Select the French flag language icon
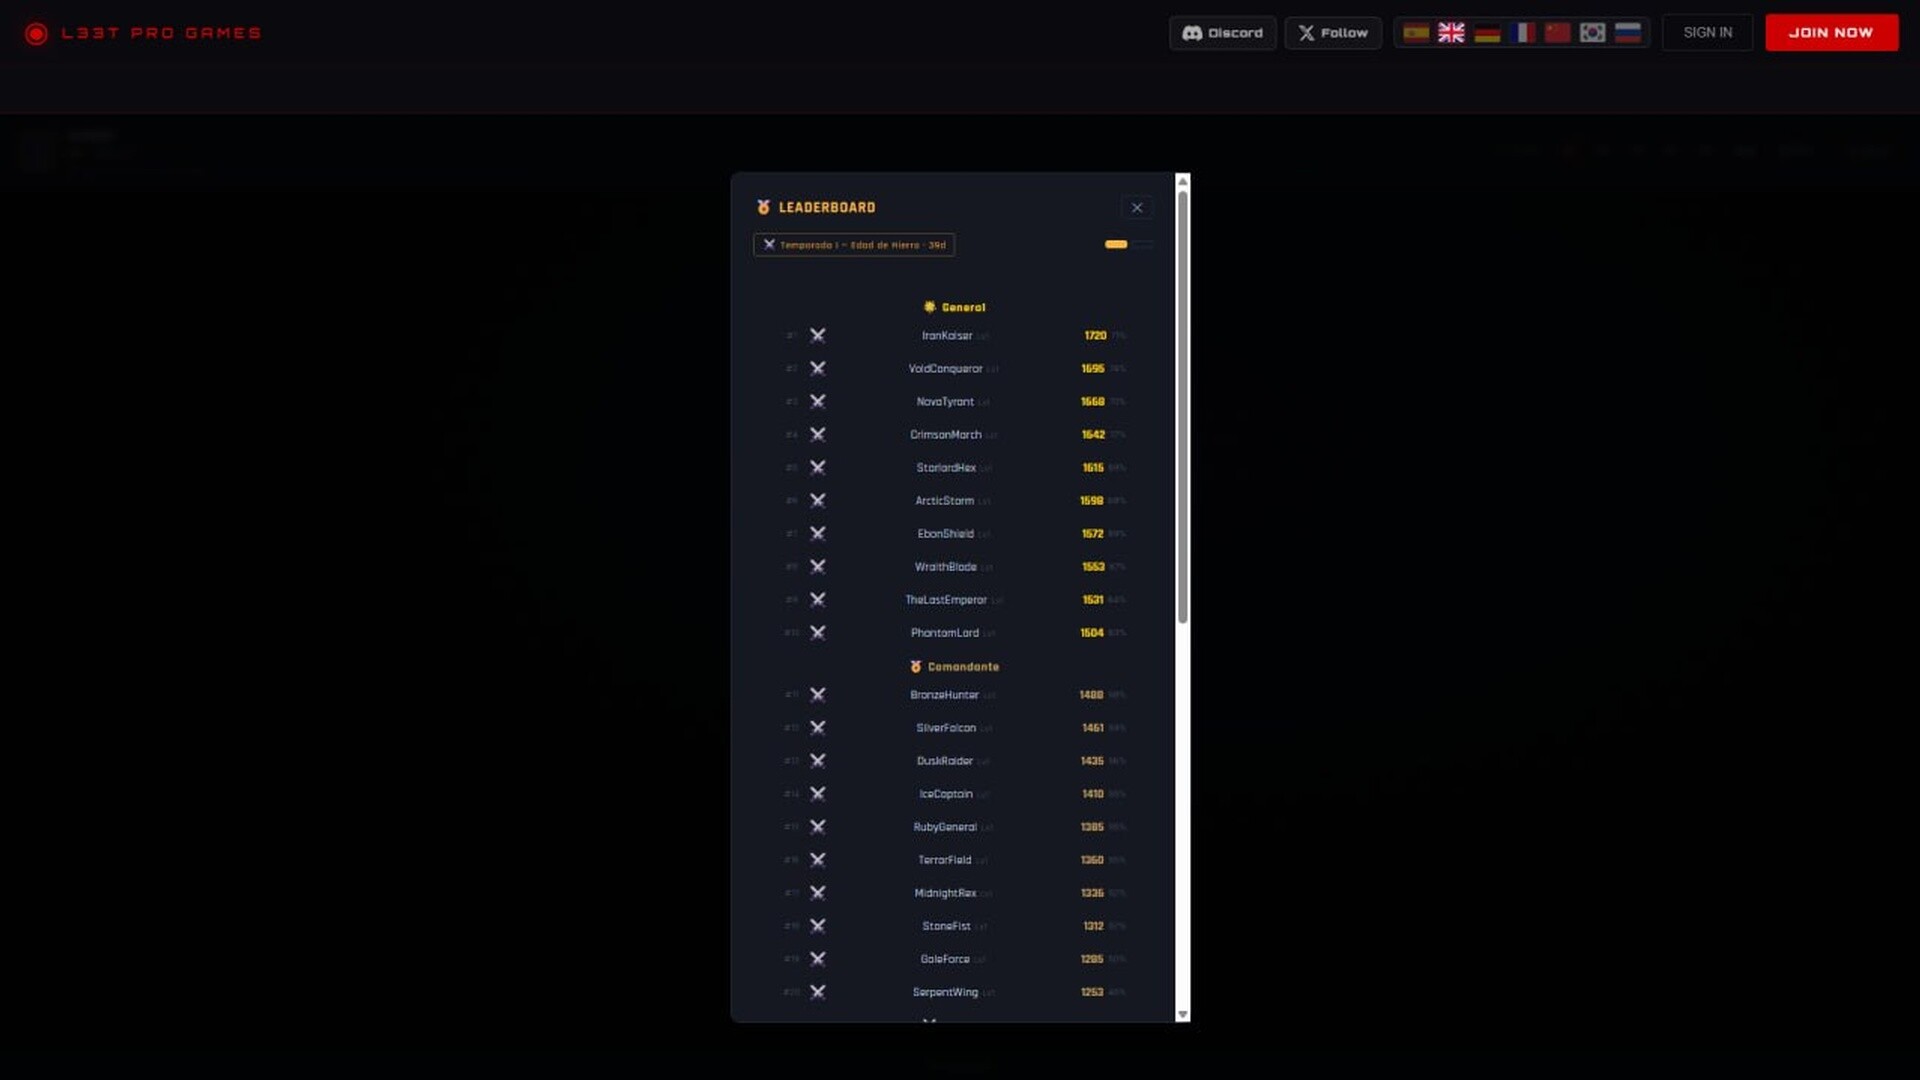This screenshot has width=1920, height=1080. [x=1522, y=33]
